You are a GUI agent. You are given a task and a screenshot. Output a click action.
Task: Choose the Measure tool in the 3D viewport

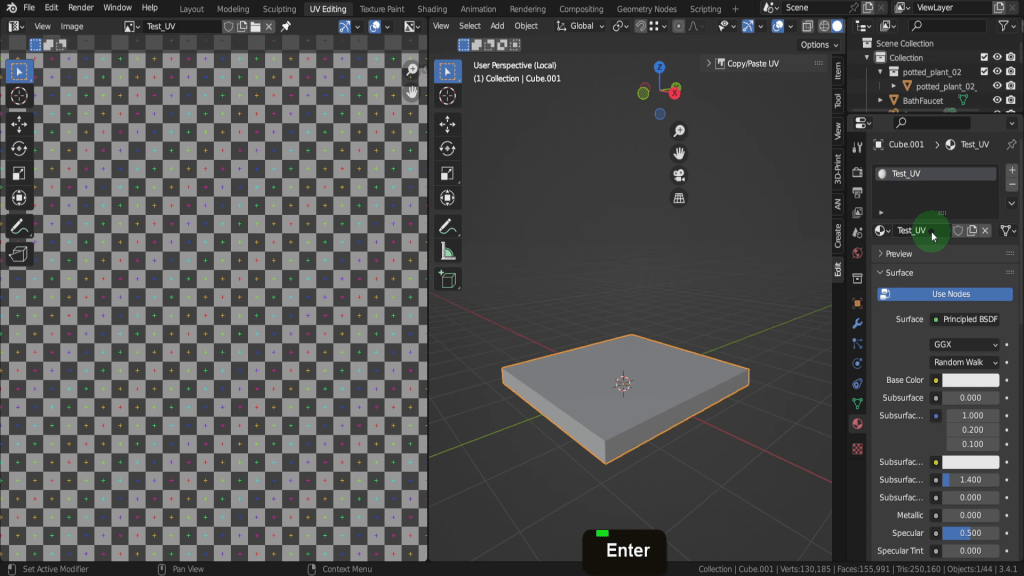click(447, 252)
